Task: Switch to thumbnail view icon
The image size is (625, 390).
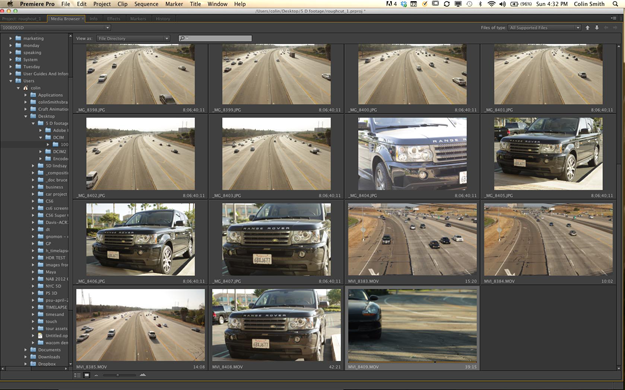Action: [86, 375]
